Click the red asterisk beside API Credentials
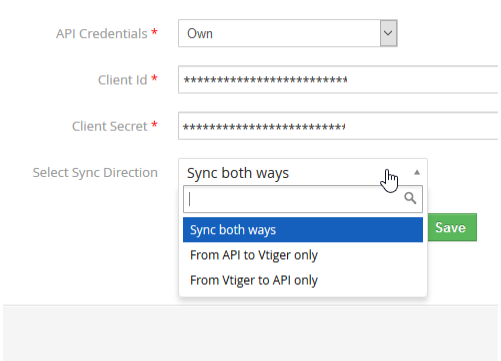 tap(154, 32)
